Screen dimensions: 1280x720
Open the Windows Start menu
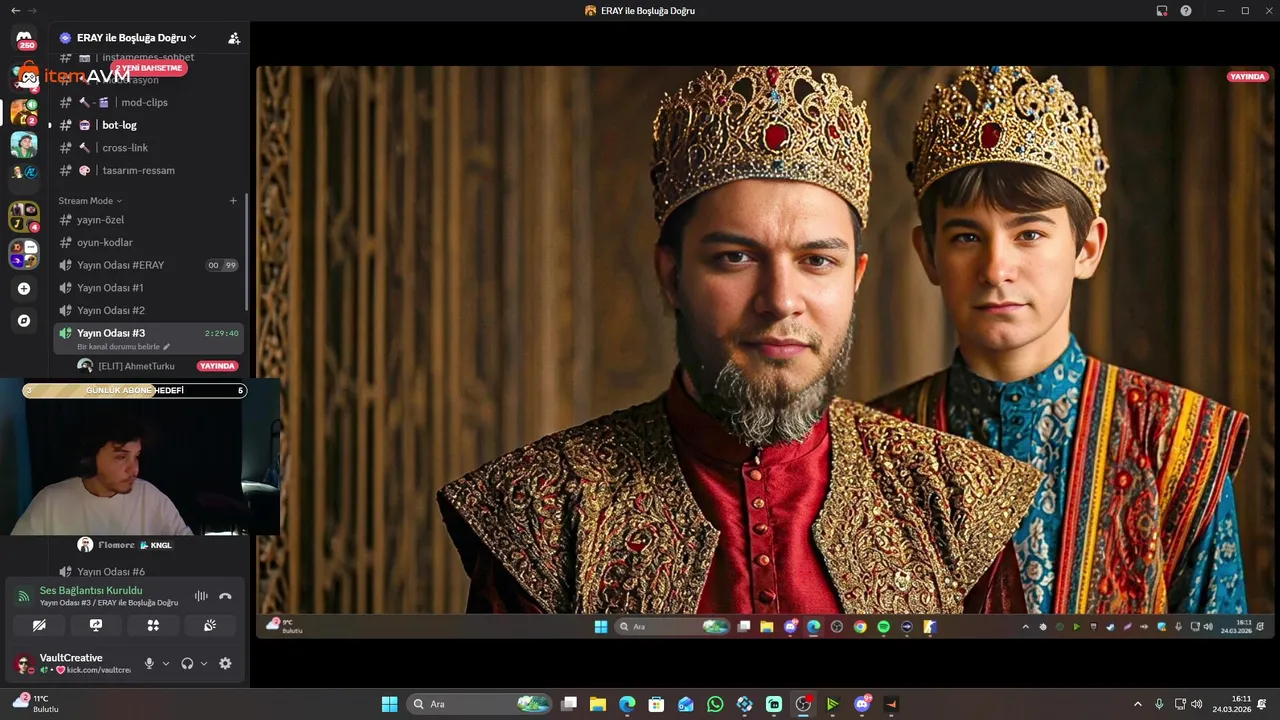pos(390,704)
